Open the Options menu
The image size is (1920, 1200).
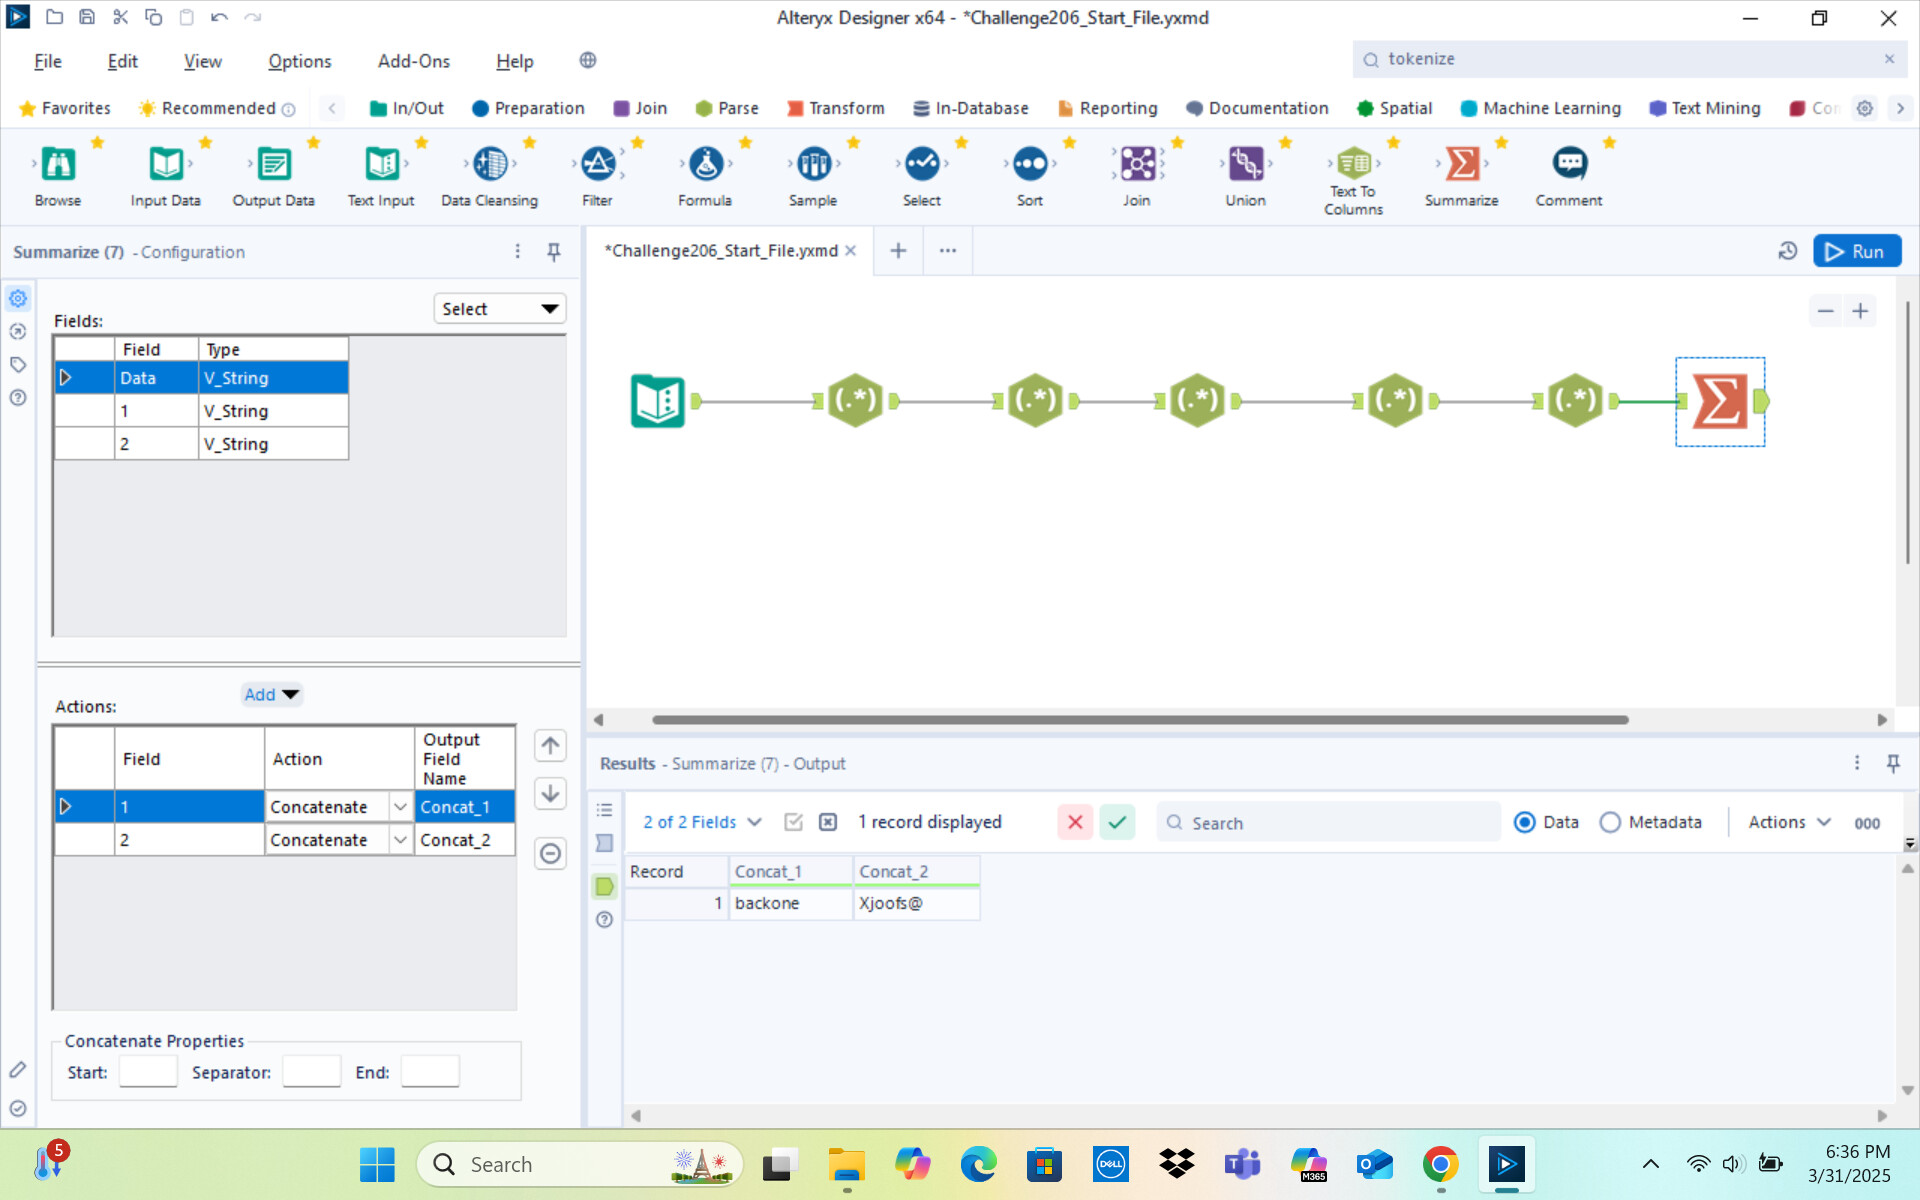pyautogui.click(x=299, y=61)
